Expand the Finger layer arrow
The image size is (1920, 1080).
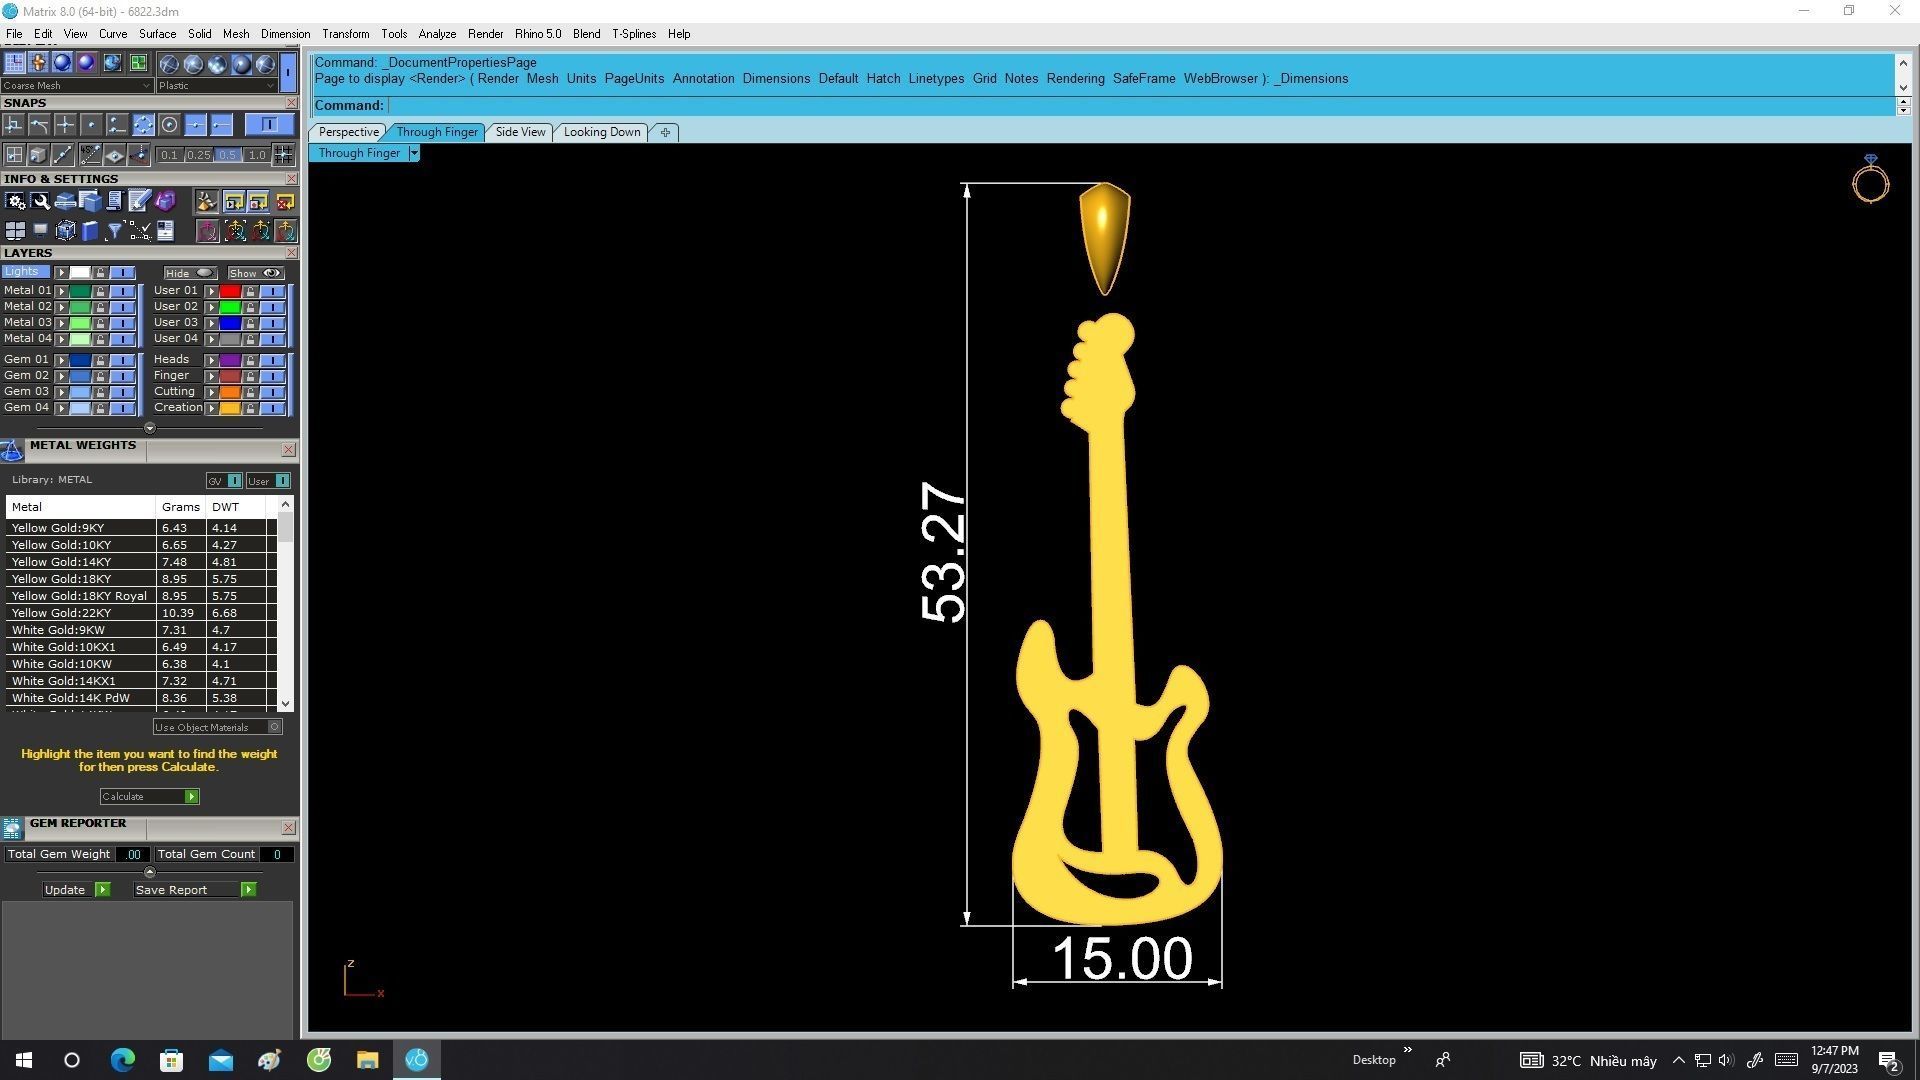[x=211, y=376]
